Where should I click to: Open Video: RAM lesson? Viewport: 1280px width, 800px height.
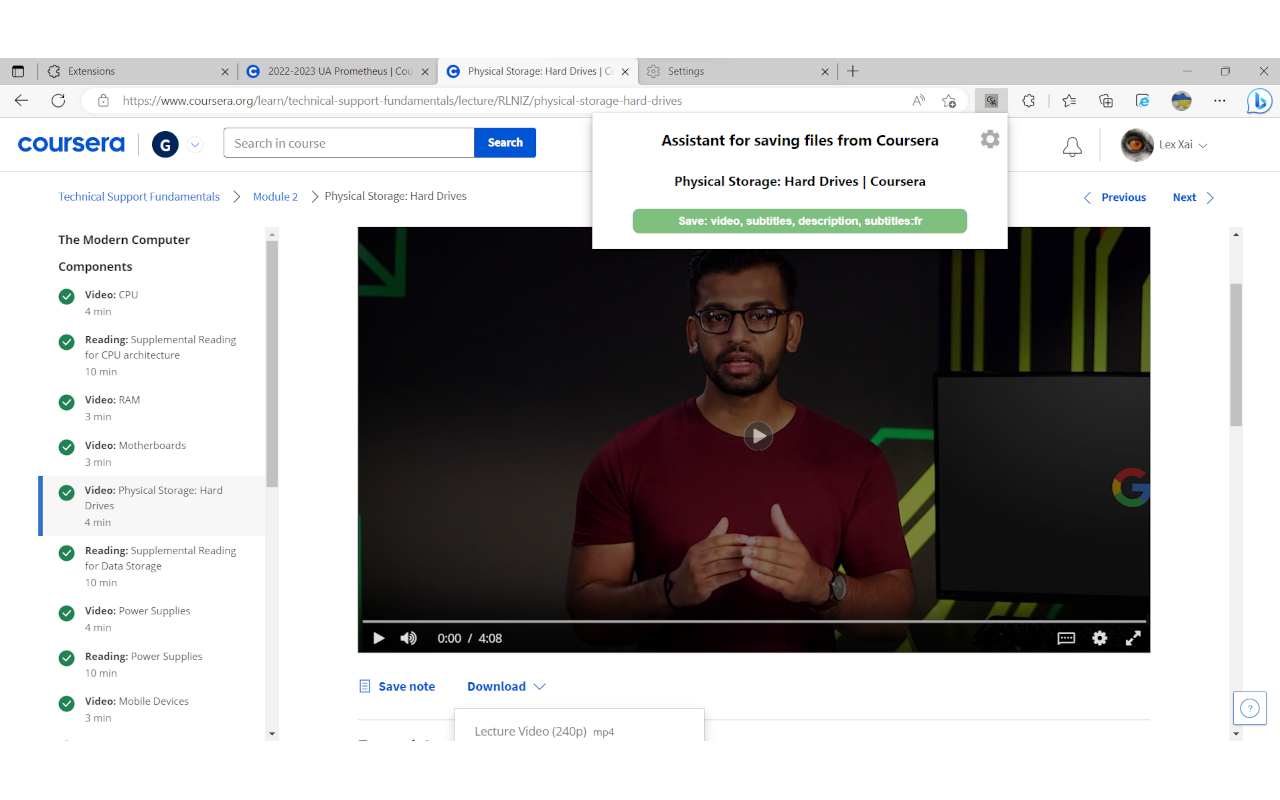tap(152, 407)
